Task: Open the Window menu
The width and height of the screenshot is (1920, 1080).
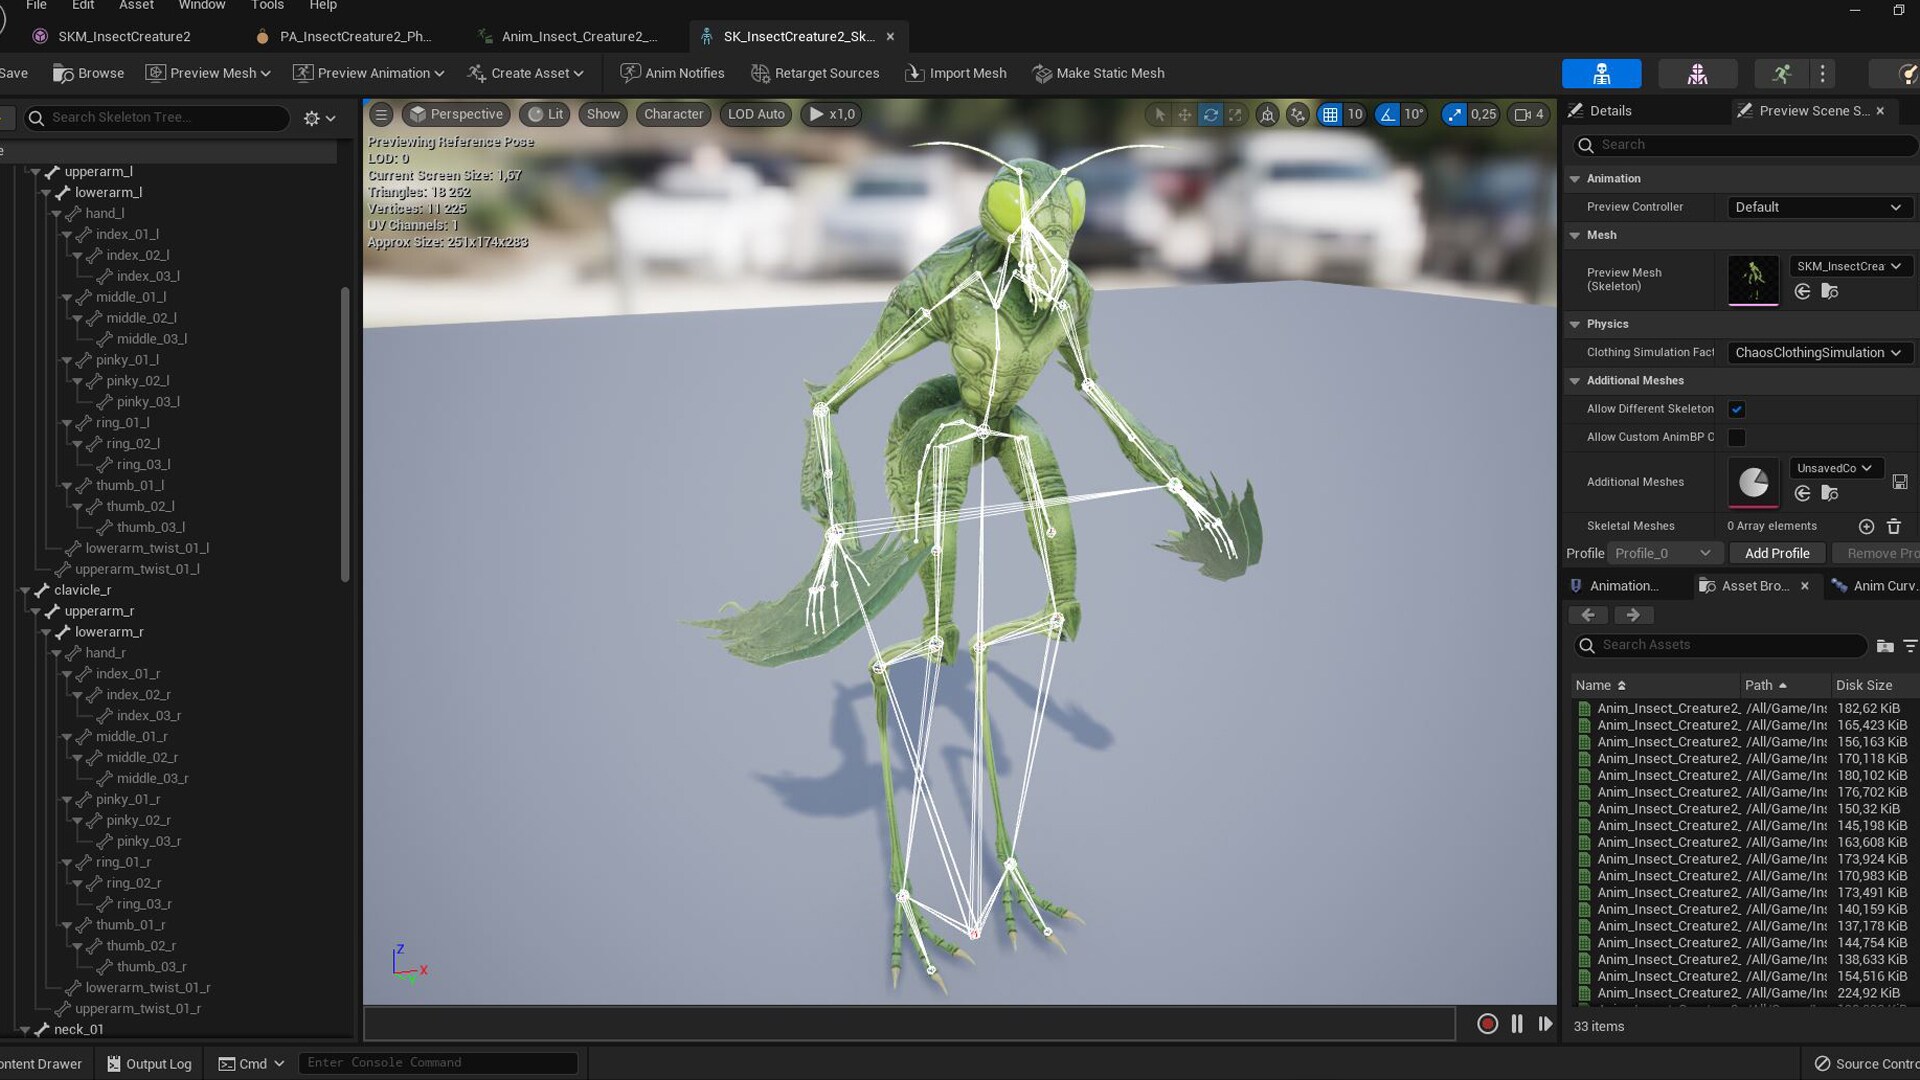Action: tap(201, 5)
